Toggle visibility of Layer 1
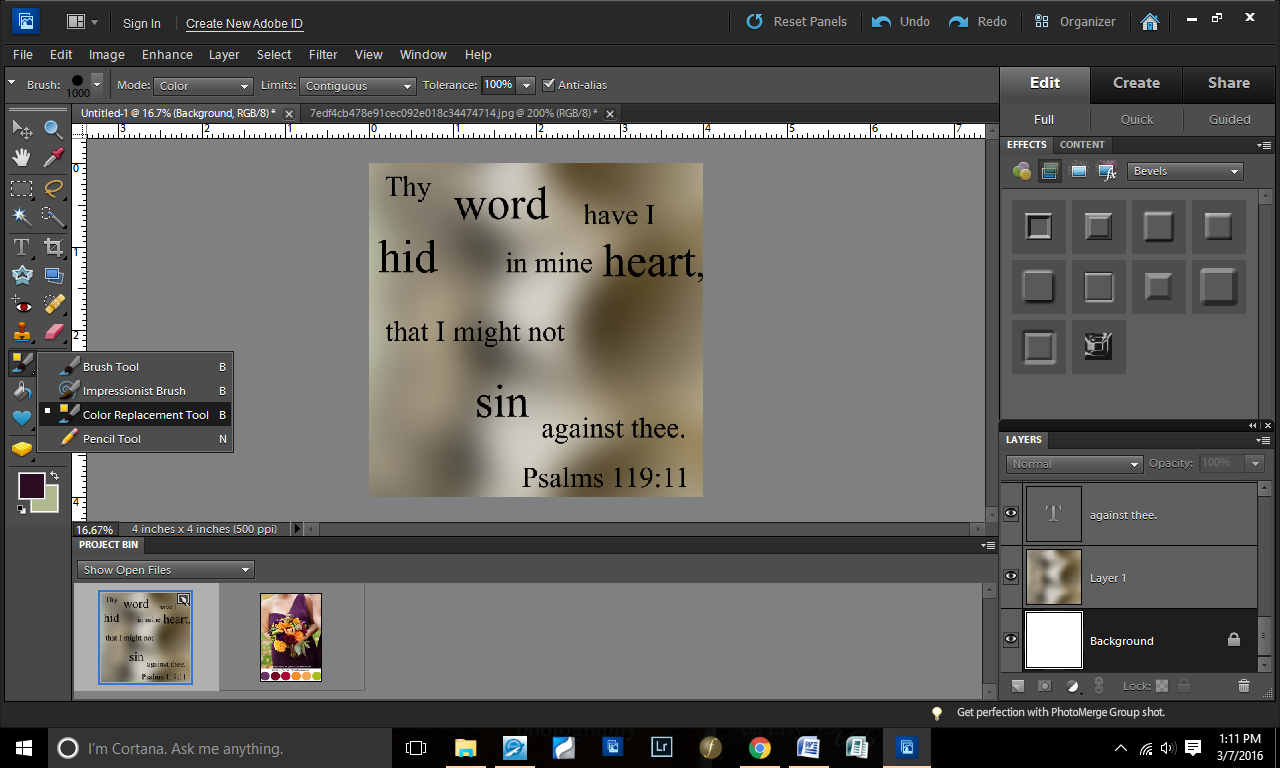 click(x=1011, y=577)
